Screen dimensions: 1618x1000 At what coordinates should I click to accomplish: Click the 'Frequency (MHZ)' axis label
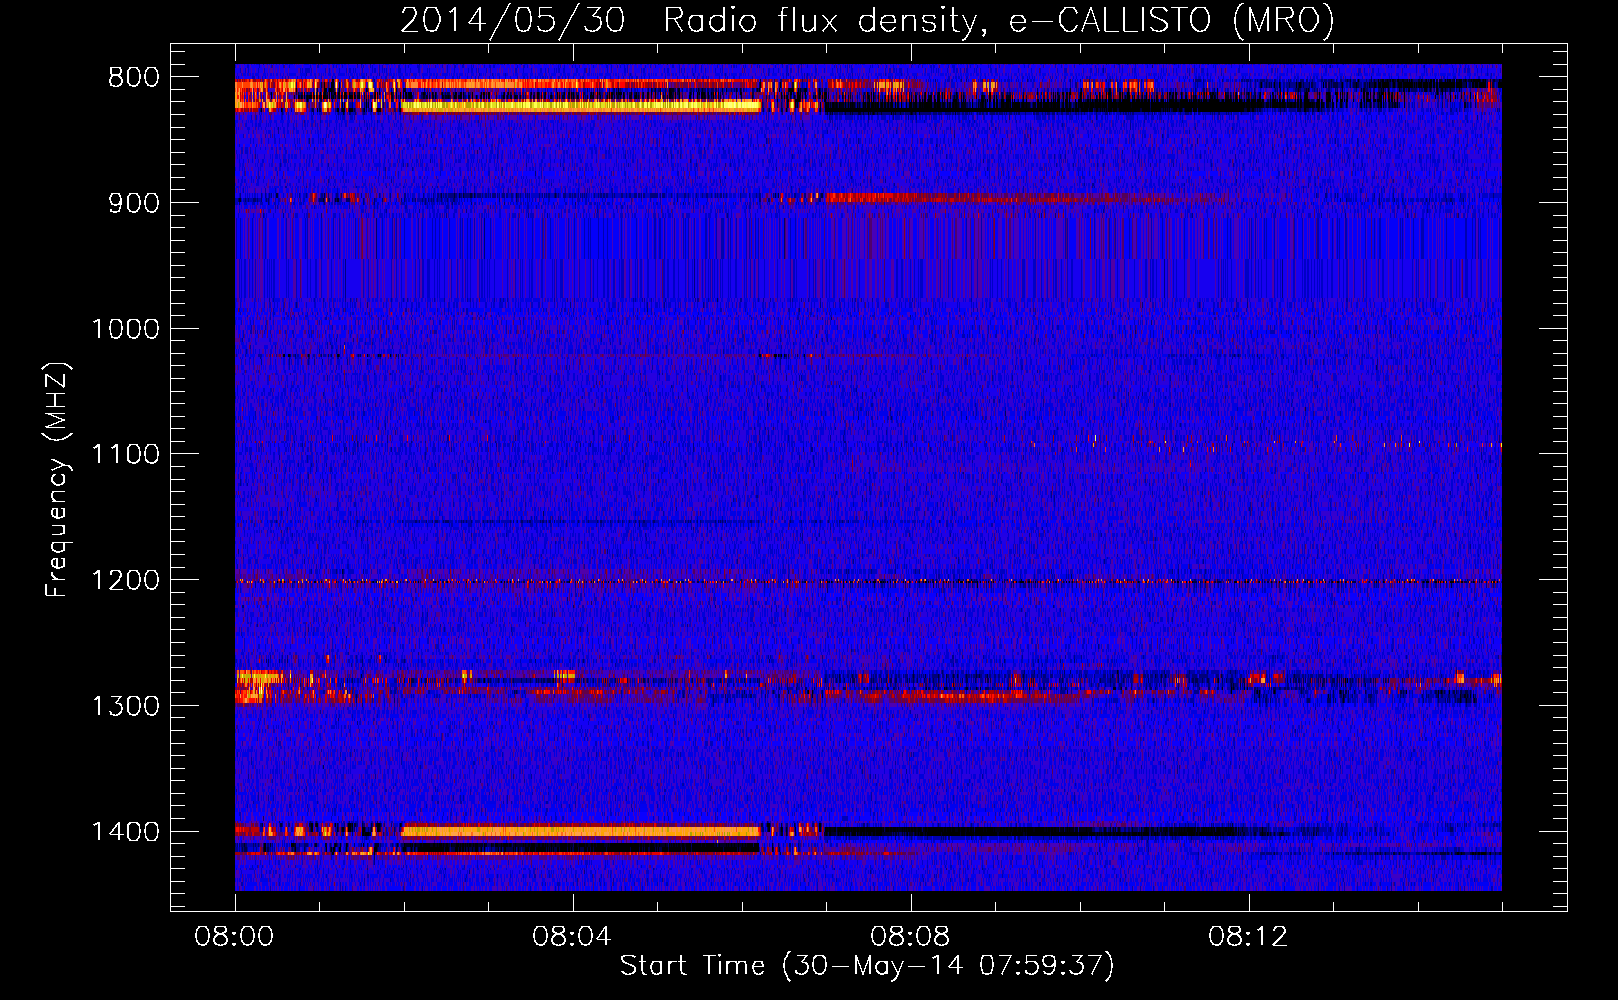point(57,480)
